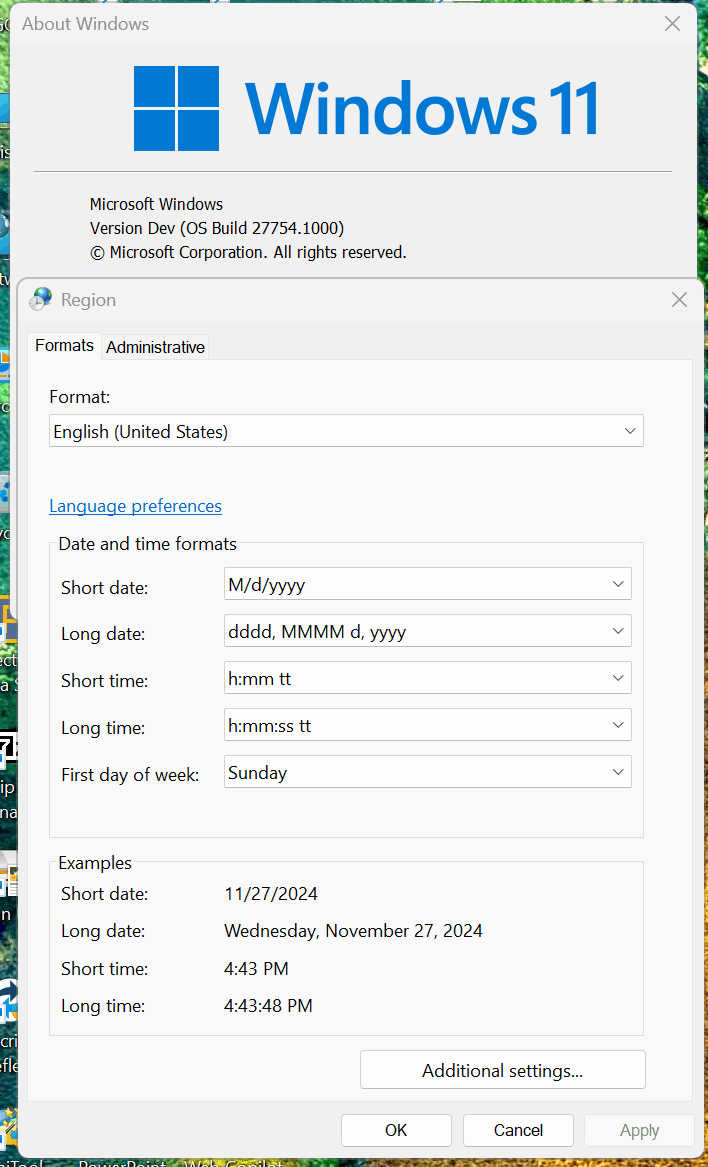This screenshot has height=1167, width=708.
Task: Open the Format language dropdown
Action: click(x=346, y=431)
